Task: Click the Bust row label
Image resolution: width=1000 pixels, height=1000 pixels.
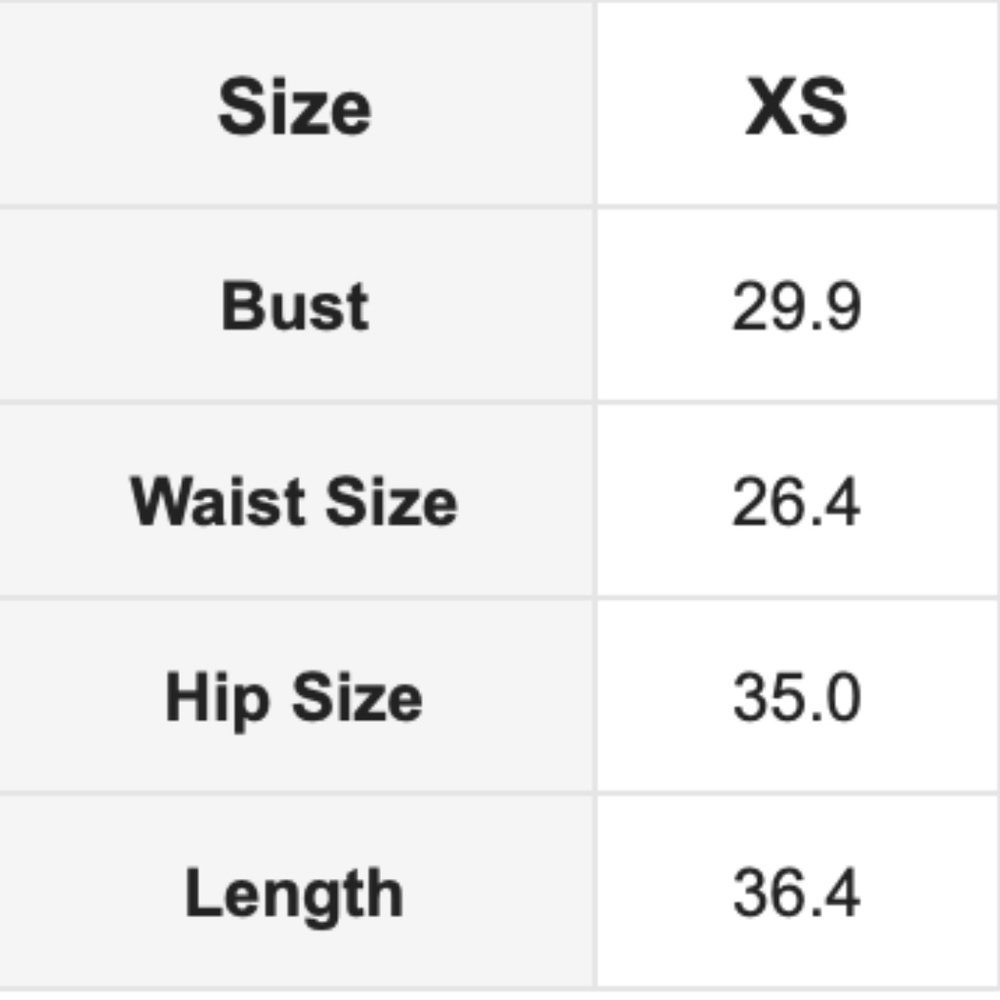Action: [295, 305]
